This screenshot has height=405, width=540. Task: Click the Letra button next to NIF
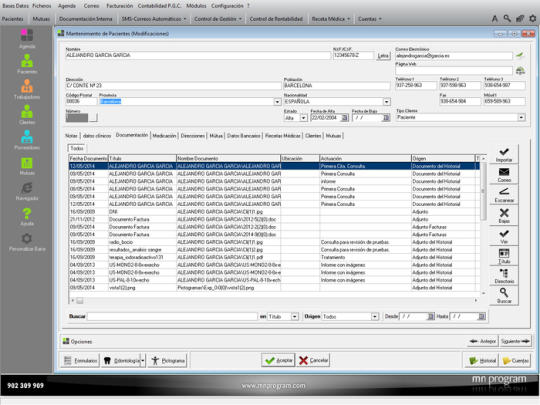(x=383, y=55)
